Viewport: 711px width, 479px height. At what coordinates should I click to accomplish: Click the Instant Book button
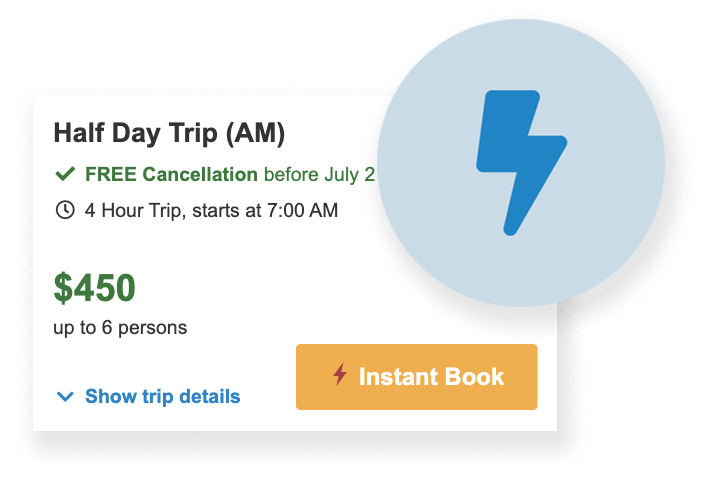[417, 377]
